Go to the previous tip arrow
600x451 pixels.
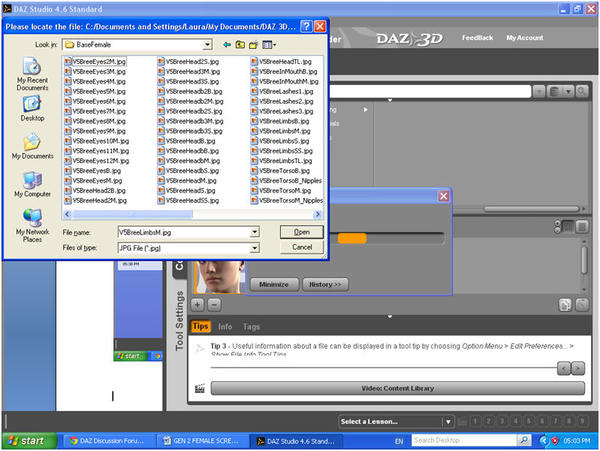pyautogui.click(x=564, y=368)
